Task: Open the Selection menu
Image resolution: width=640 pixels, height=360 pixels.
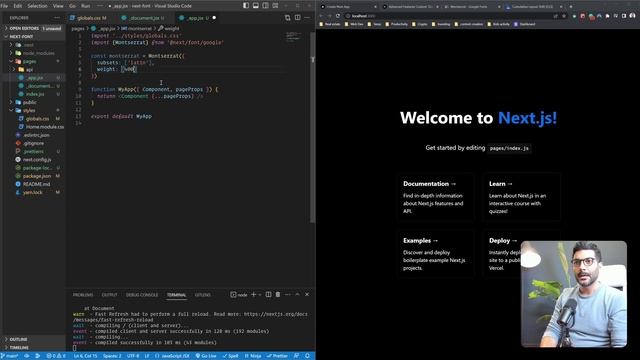Action: (x=37, y=6)
